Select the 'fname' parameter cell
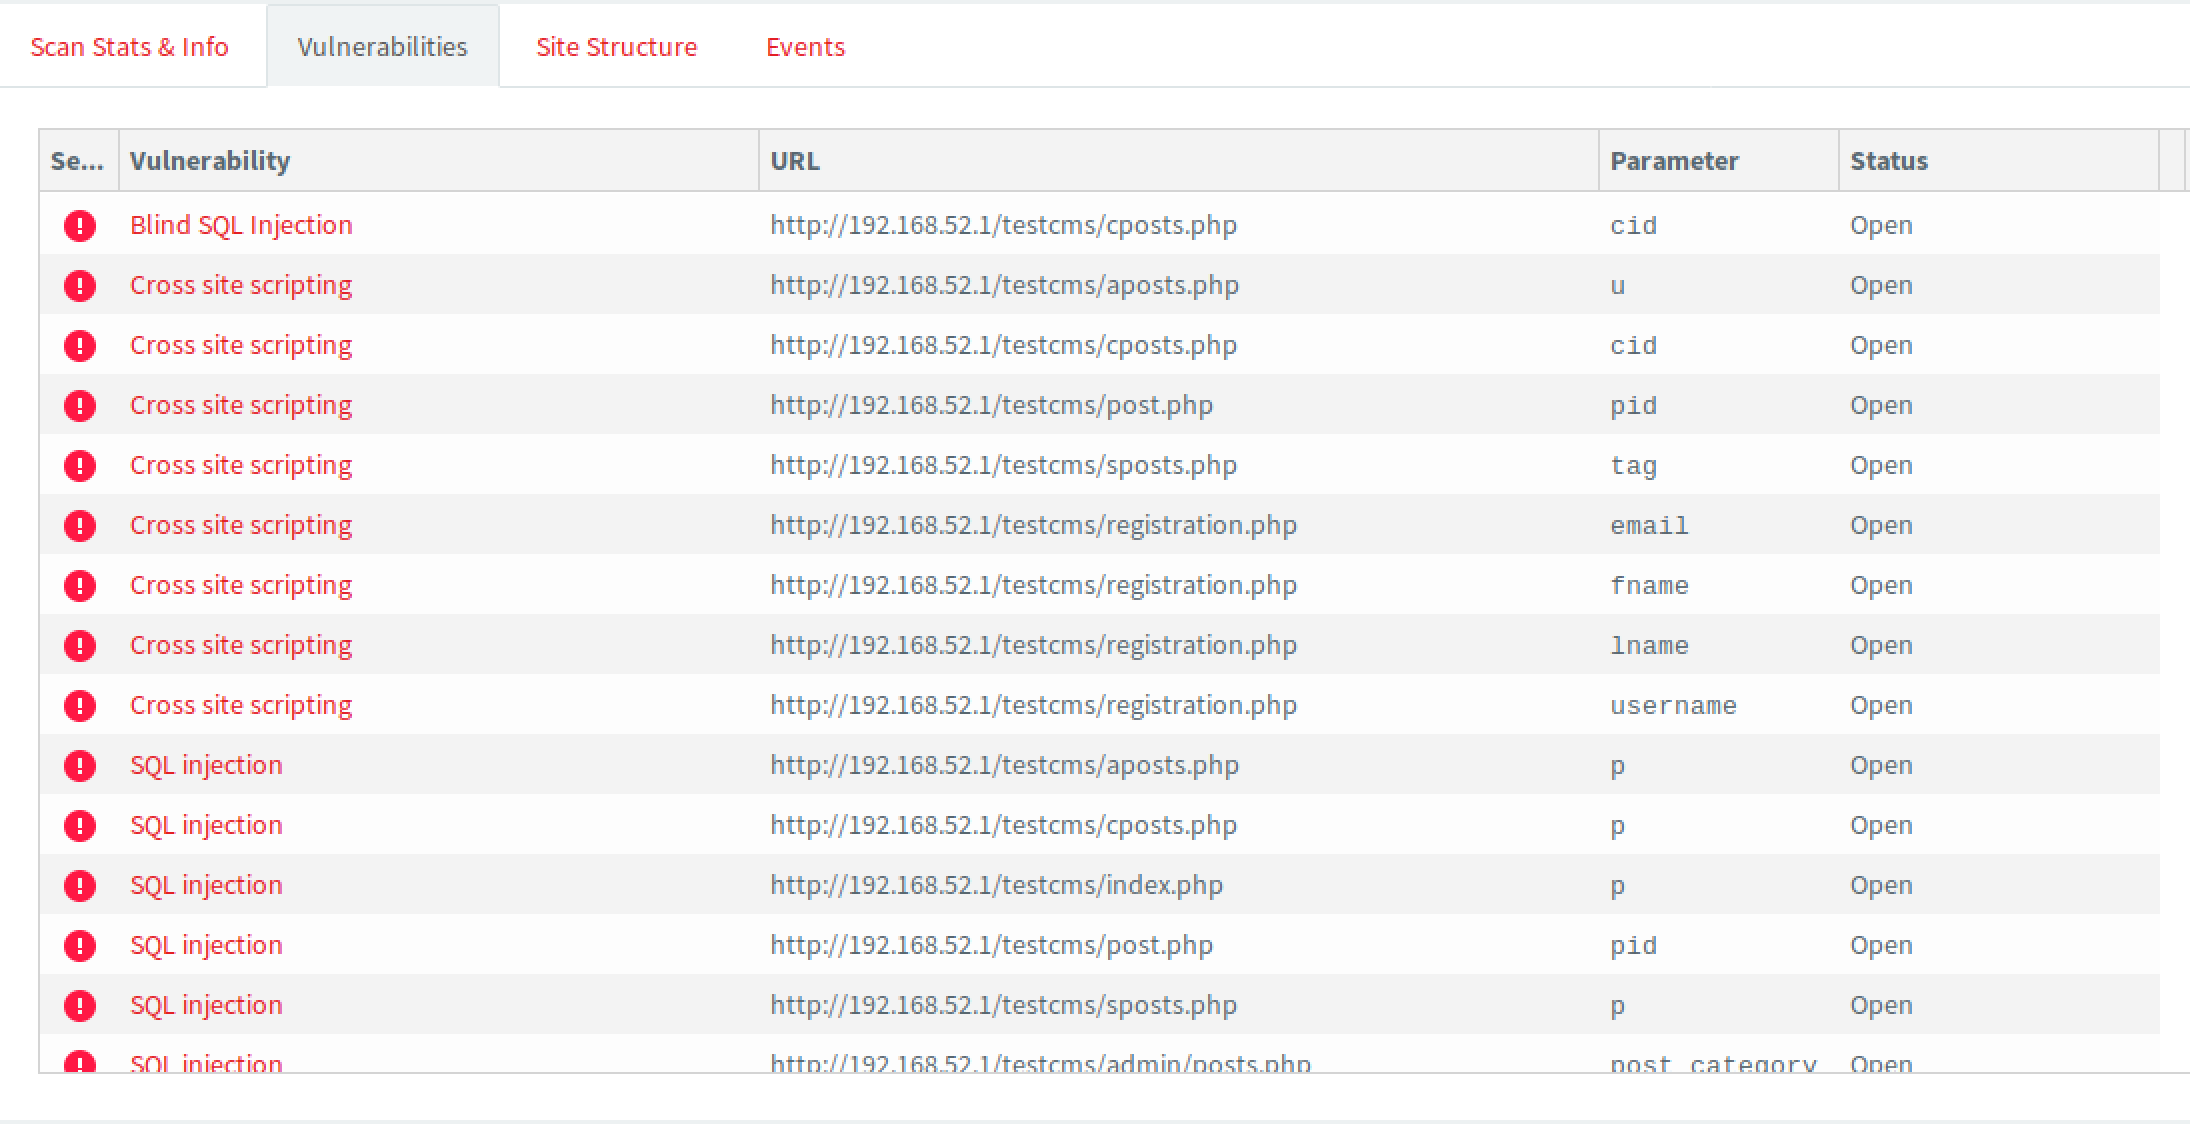Viewport: 2190px width, 1124px height. coord(1649,585)
